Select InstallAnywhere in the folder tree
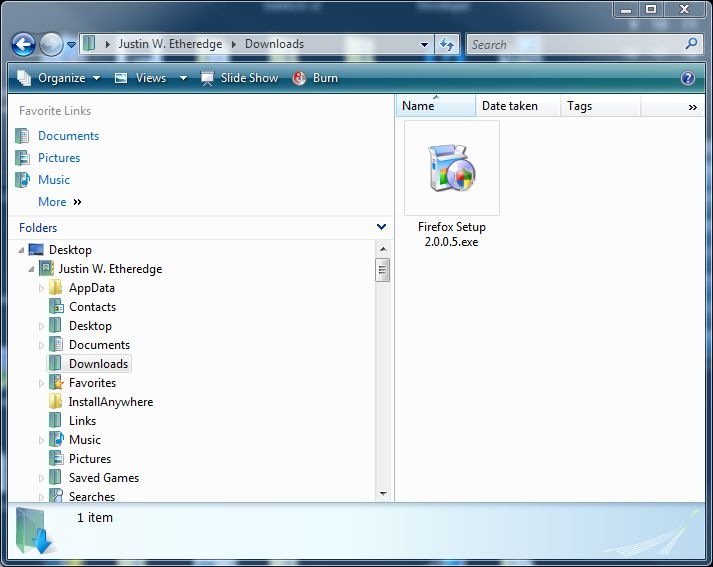The width and height of the screenshot is (713, 567). [x=111, y=402]
